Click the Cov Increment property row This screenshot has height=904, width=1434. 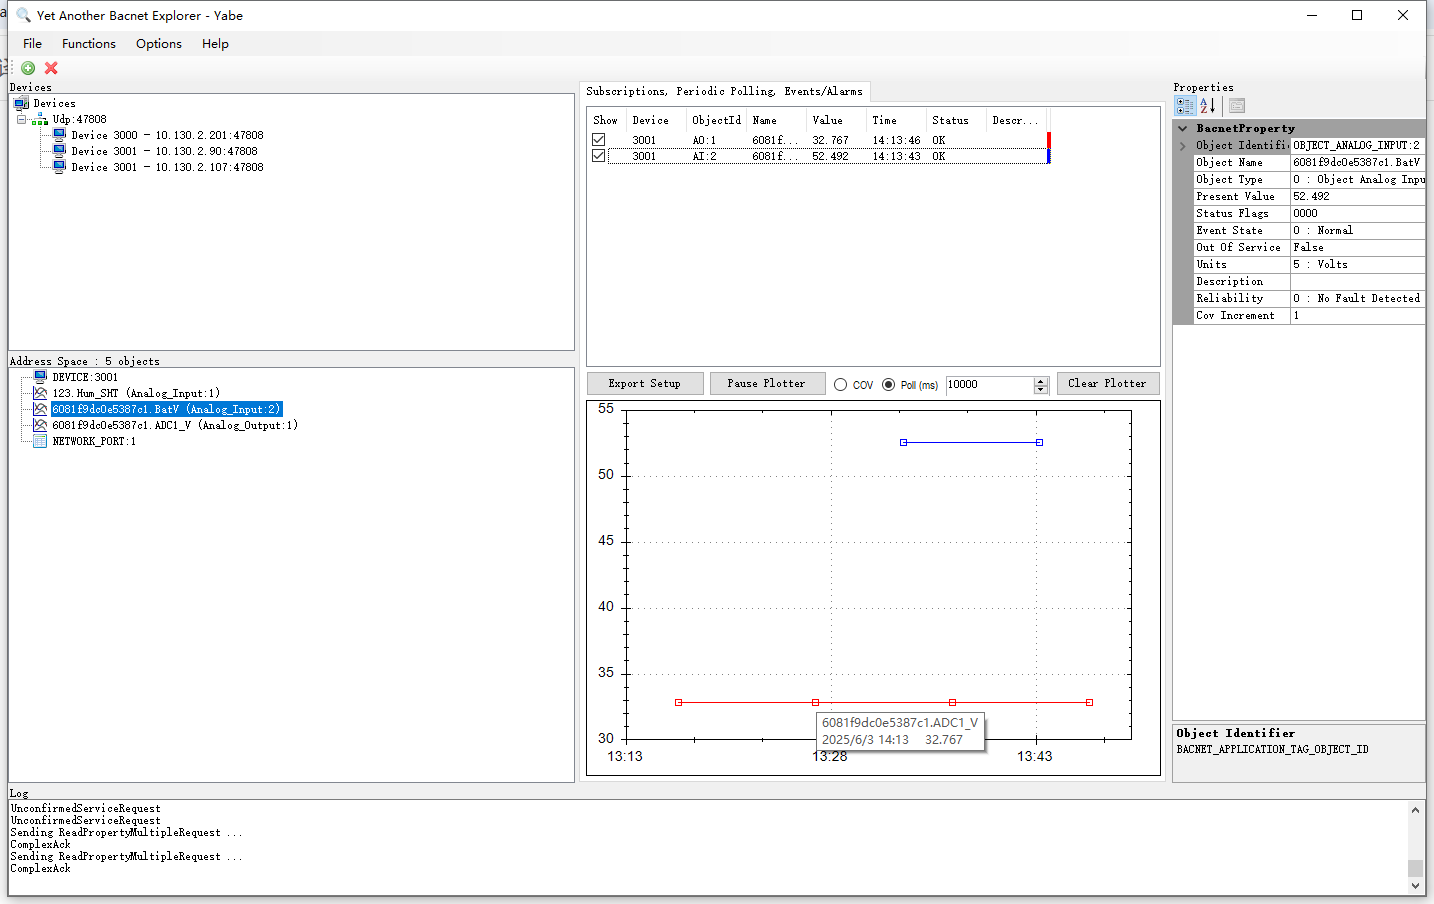(1308, 315)
